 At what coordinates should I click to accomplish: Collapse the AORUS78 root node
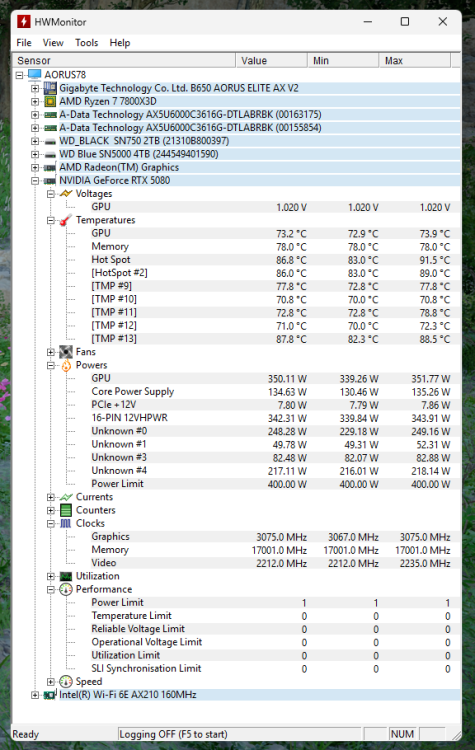point(19,75)
